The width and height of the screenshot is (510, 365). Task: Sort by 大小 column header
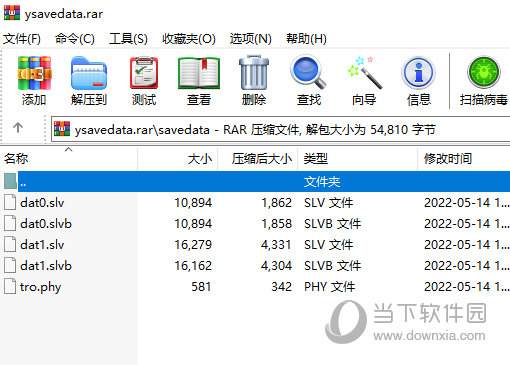(x=178, y=159)
